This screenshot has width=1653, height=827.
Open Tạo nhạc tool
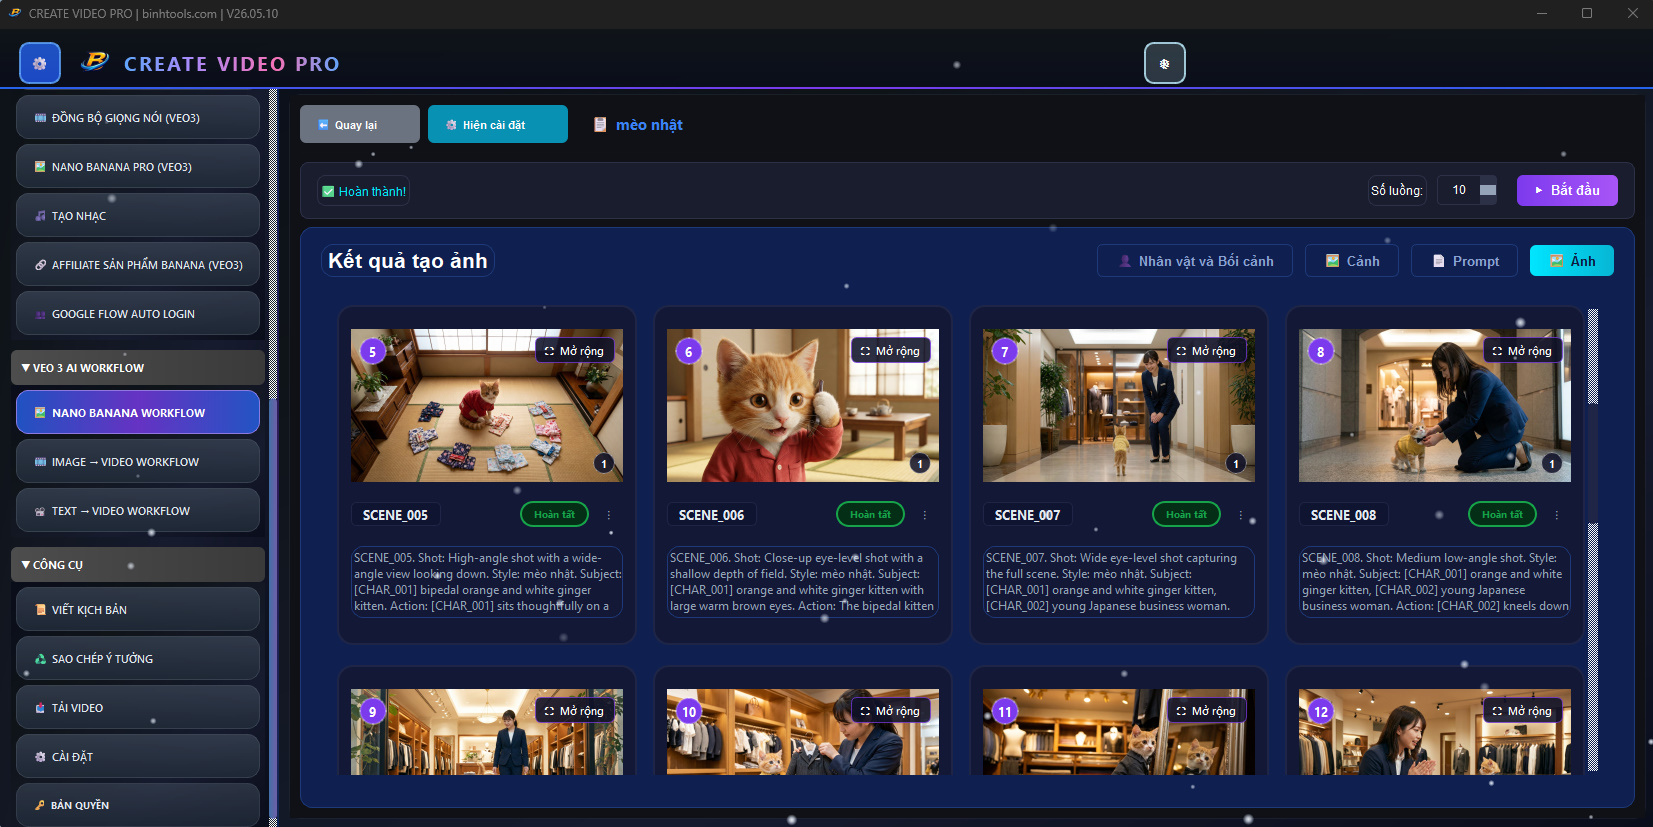coord(138,216)
